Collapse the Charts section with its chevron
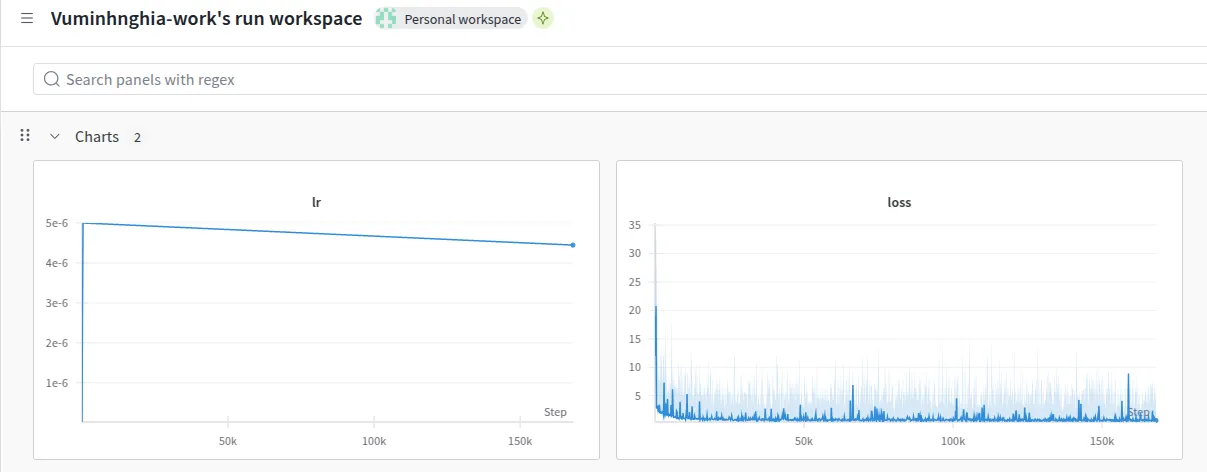 (x=55, y=136)
